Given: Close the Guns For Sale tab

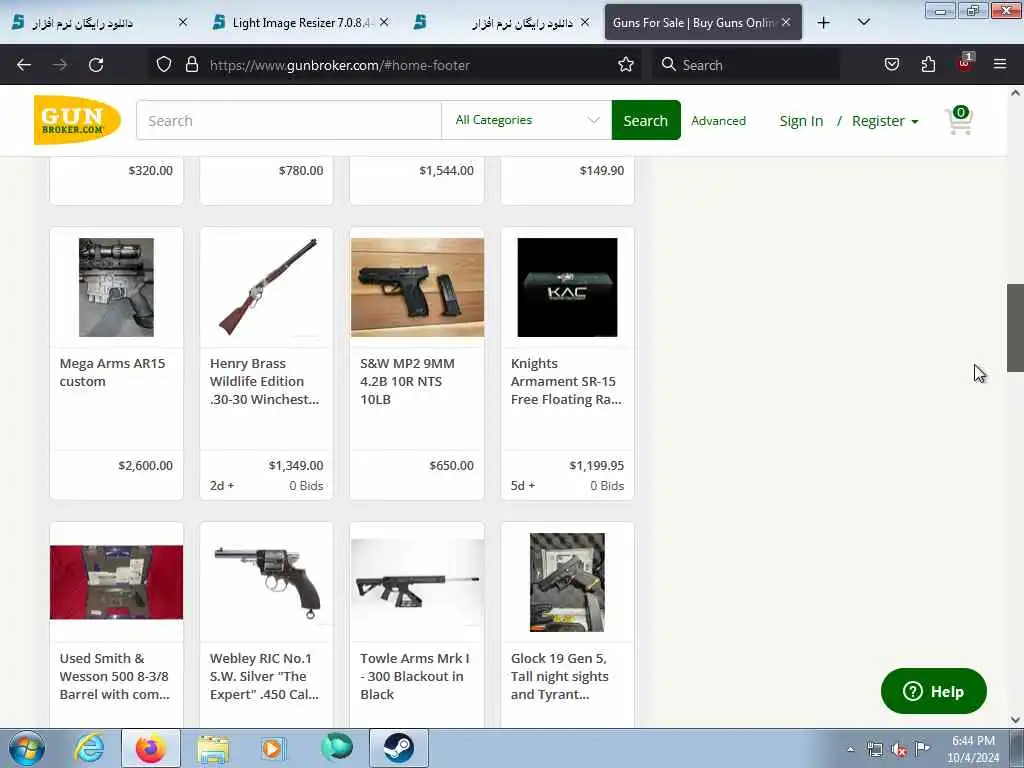Looking at the screenshot, I should point(786,22).
